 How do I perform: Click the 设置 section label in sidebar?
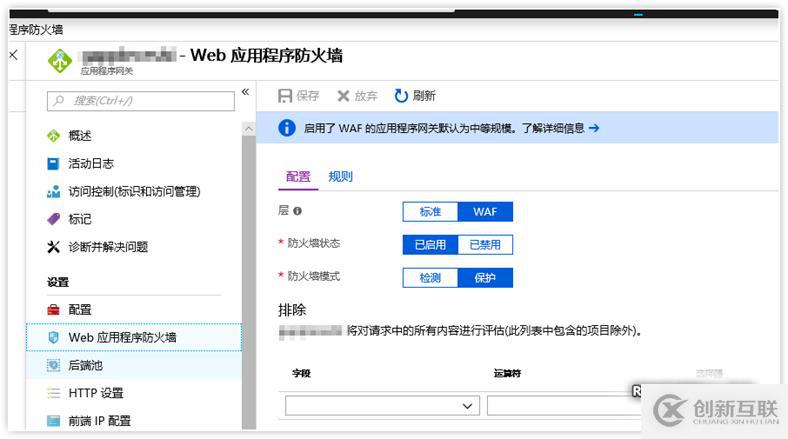58,282
